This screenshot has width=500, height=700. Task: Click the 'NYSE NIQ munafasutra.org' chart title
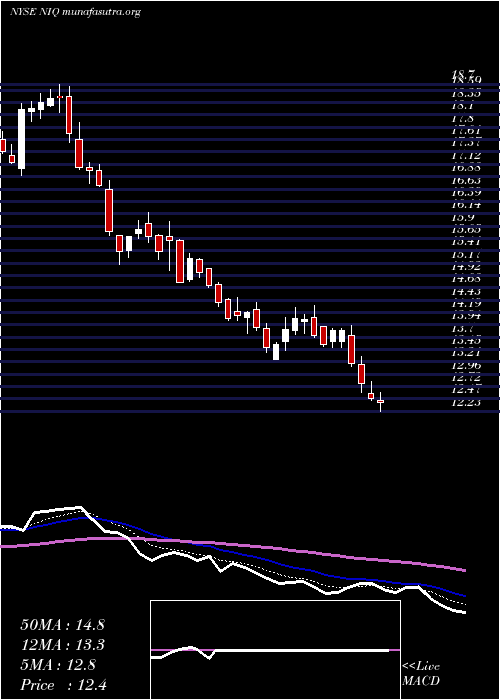pyautogui.click(x=75, y=12)
